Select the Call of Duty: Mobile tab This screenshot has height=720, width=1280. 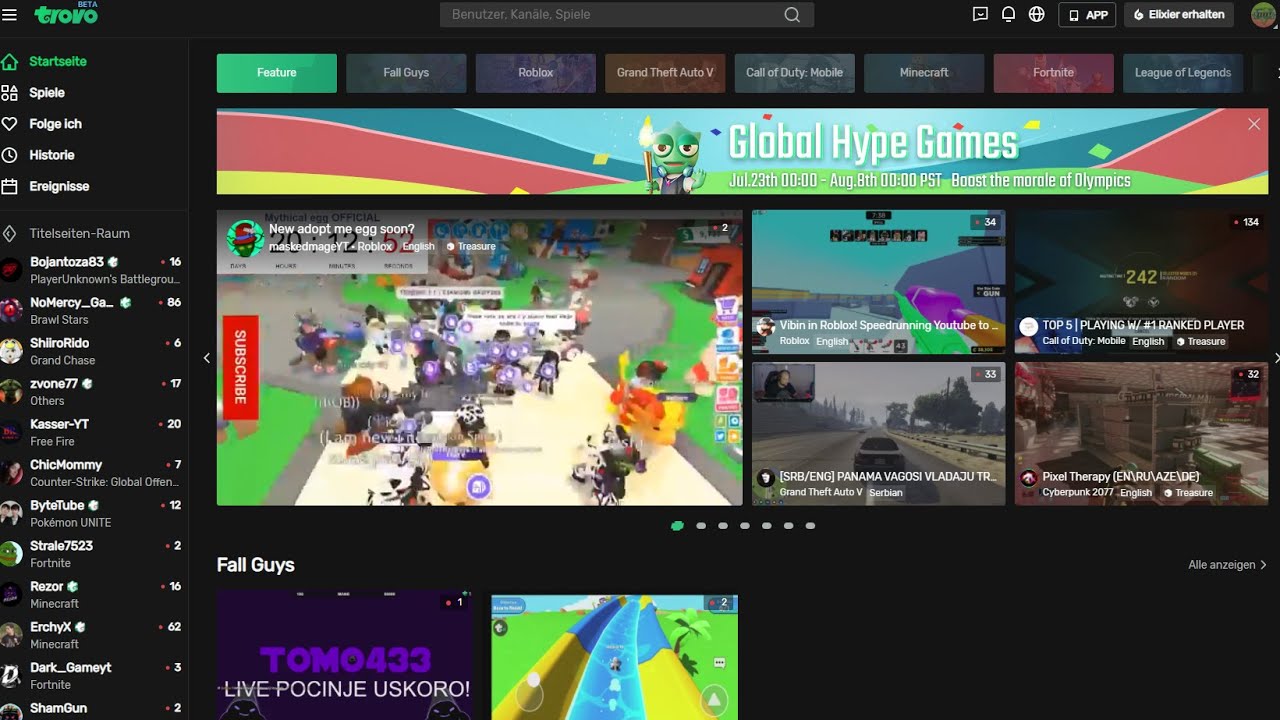tap(795, 73)
